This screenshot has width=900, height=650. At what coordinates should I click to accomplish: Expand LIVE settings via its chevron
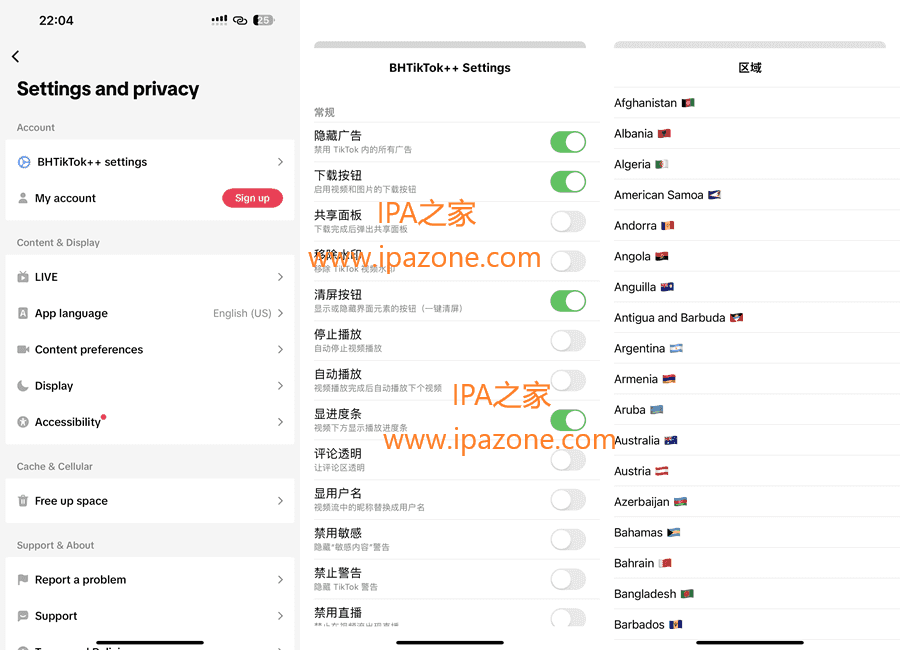coord(280,277)
